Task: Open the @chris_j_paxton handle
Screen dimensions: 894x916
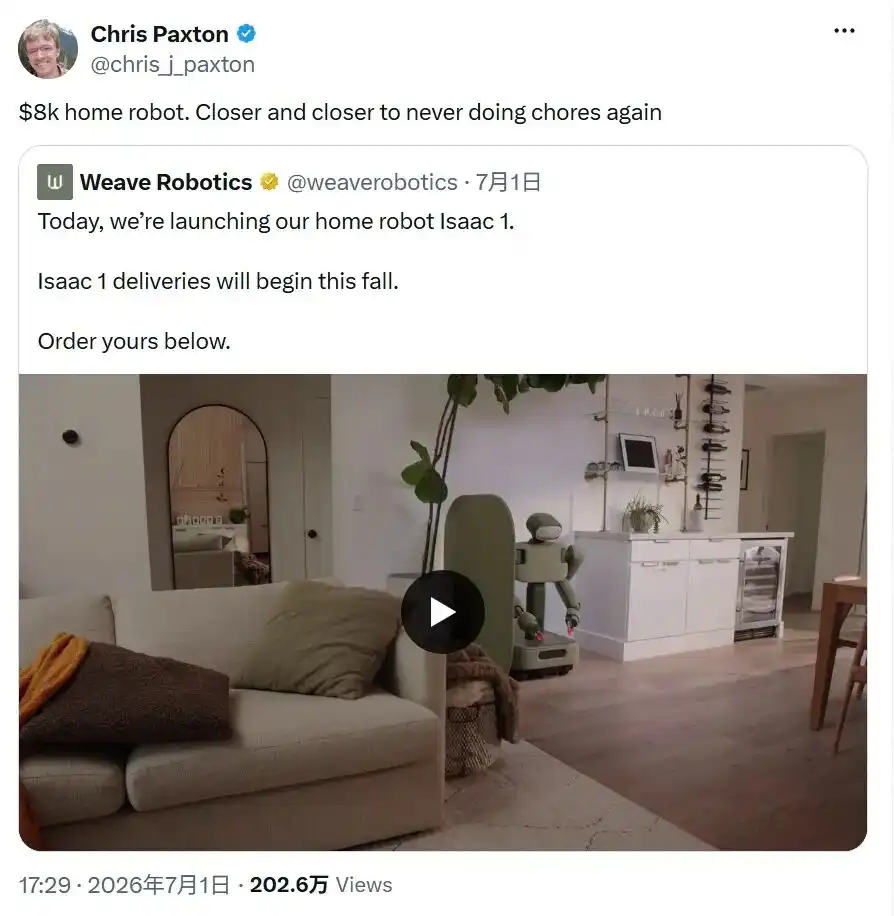Action: coord(172,64)
